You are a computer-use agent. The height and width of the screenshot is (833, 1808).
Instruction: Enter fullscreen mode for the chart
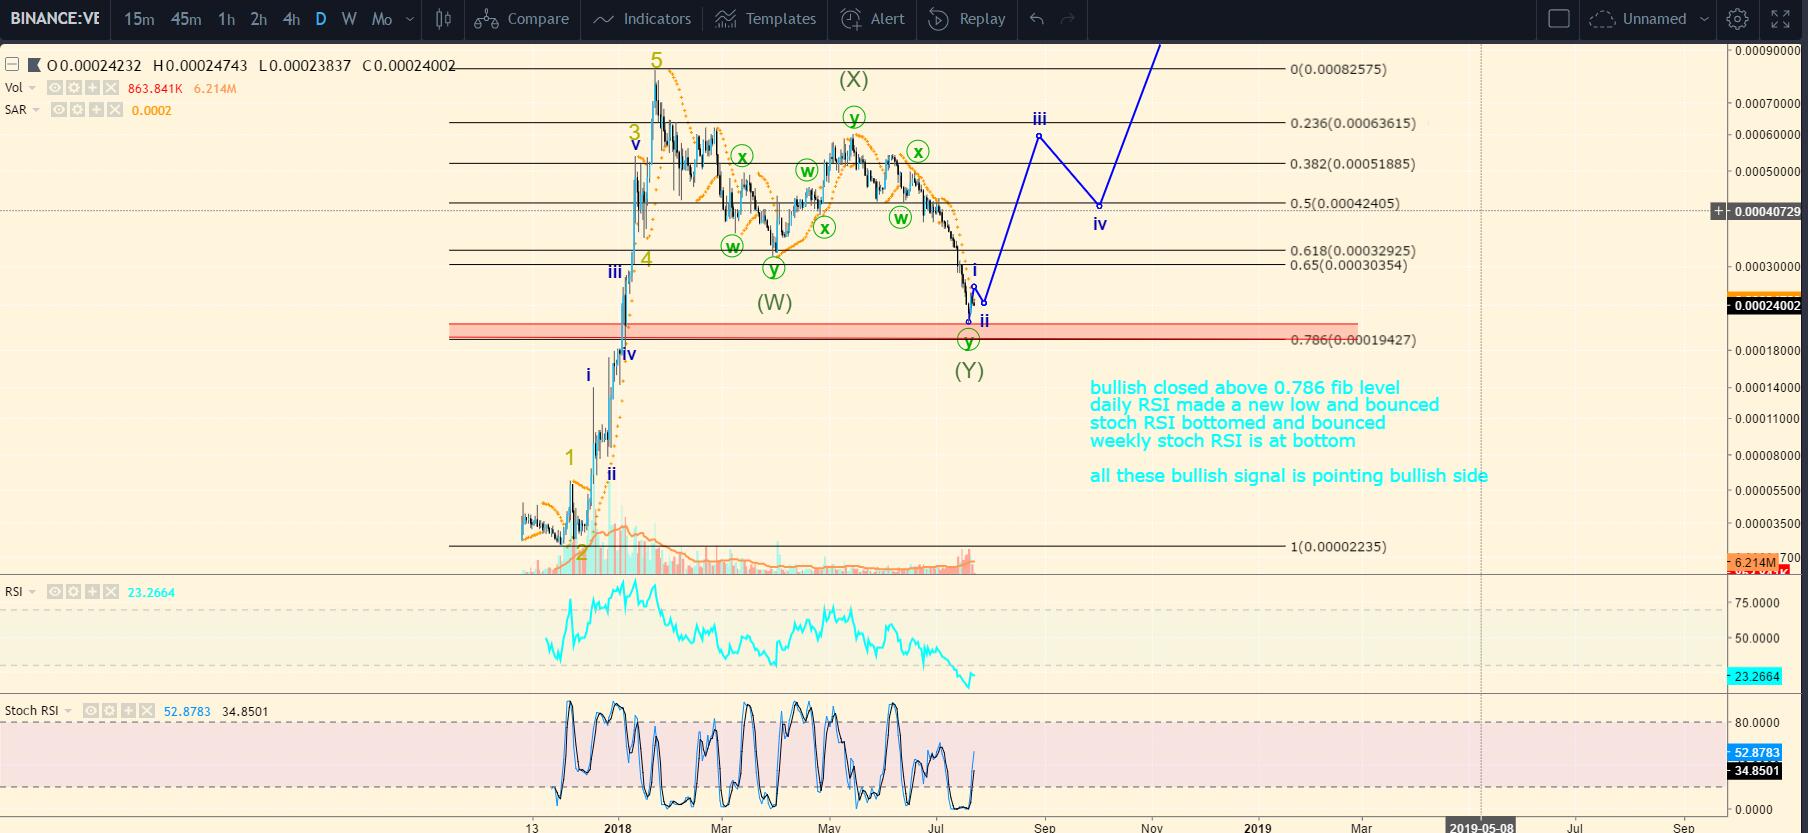pos(1781,19)
